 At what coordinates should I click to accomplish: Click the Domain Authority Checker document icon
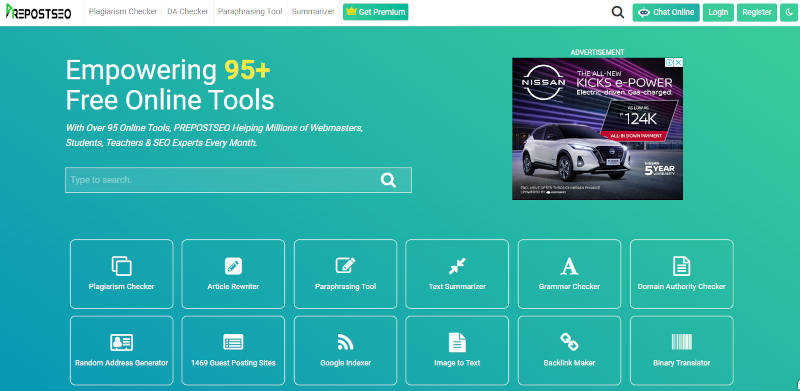tap(682, 266)
